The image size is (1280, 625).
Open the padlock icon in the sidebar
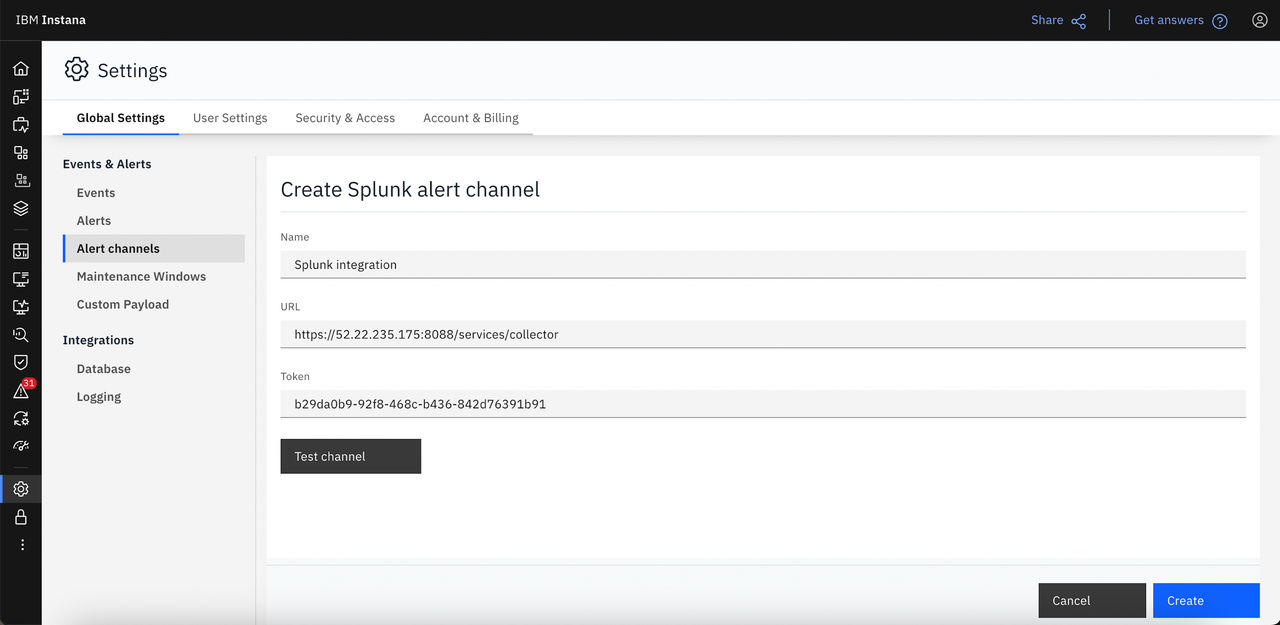[x=21, y=517]
